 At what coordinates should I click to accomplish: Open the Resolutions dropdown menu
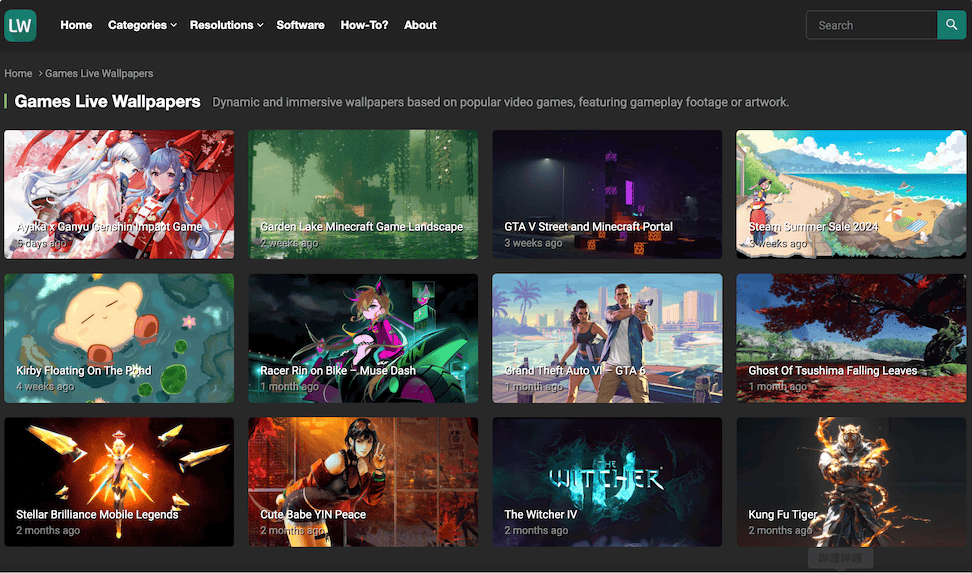226,25
